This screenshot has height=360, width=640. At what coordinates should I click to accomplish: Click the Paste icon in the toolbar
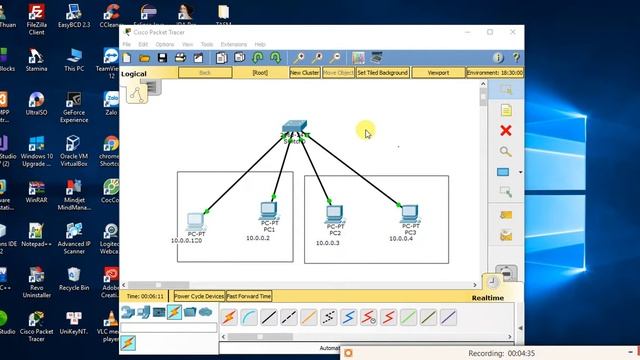[x=240, y=58]
